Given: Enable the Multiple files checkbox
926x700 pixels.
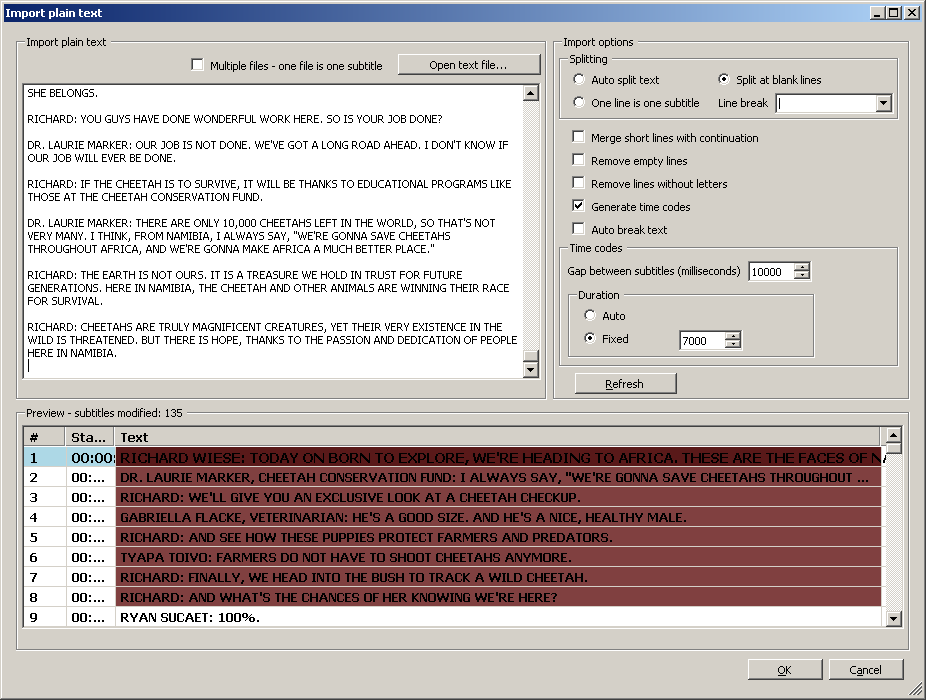Looking at the screenshot, I should (x=197, y=65).
